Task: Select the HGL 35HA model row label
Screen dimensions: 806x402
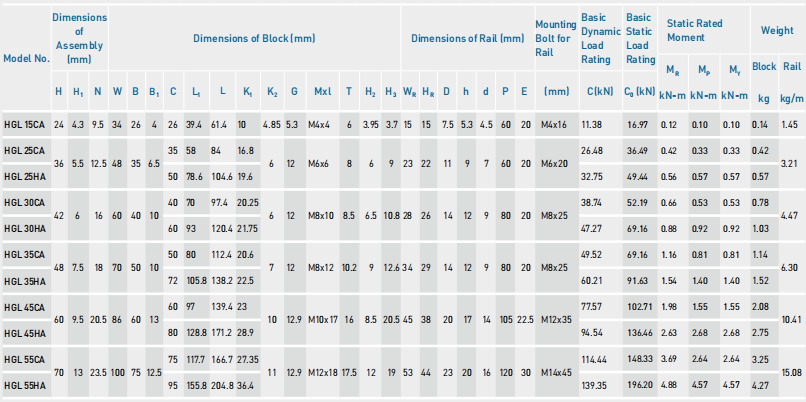Action: (x=25, y=281)
